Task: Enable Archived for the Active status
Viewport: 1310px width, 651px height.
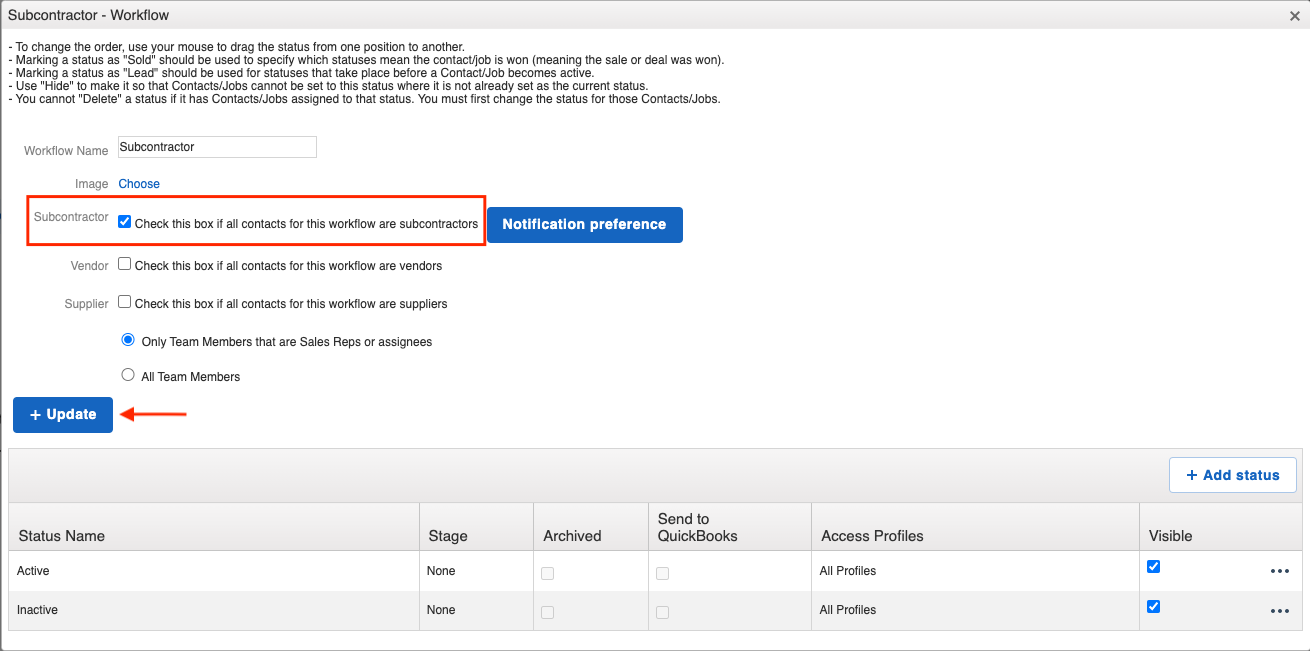Action: tap(547, 572)
